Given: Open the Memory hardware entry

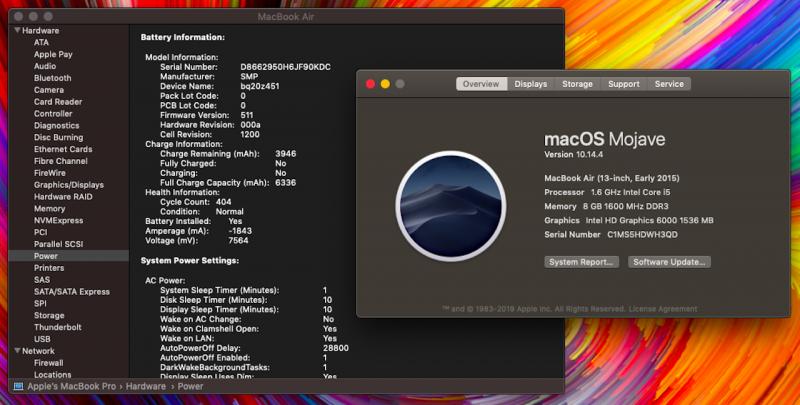Looking at the screenshot, I should click(49, 208).
